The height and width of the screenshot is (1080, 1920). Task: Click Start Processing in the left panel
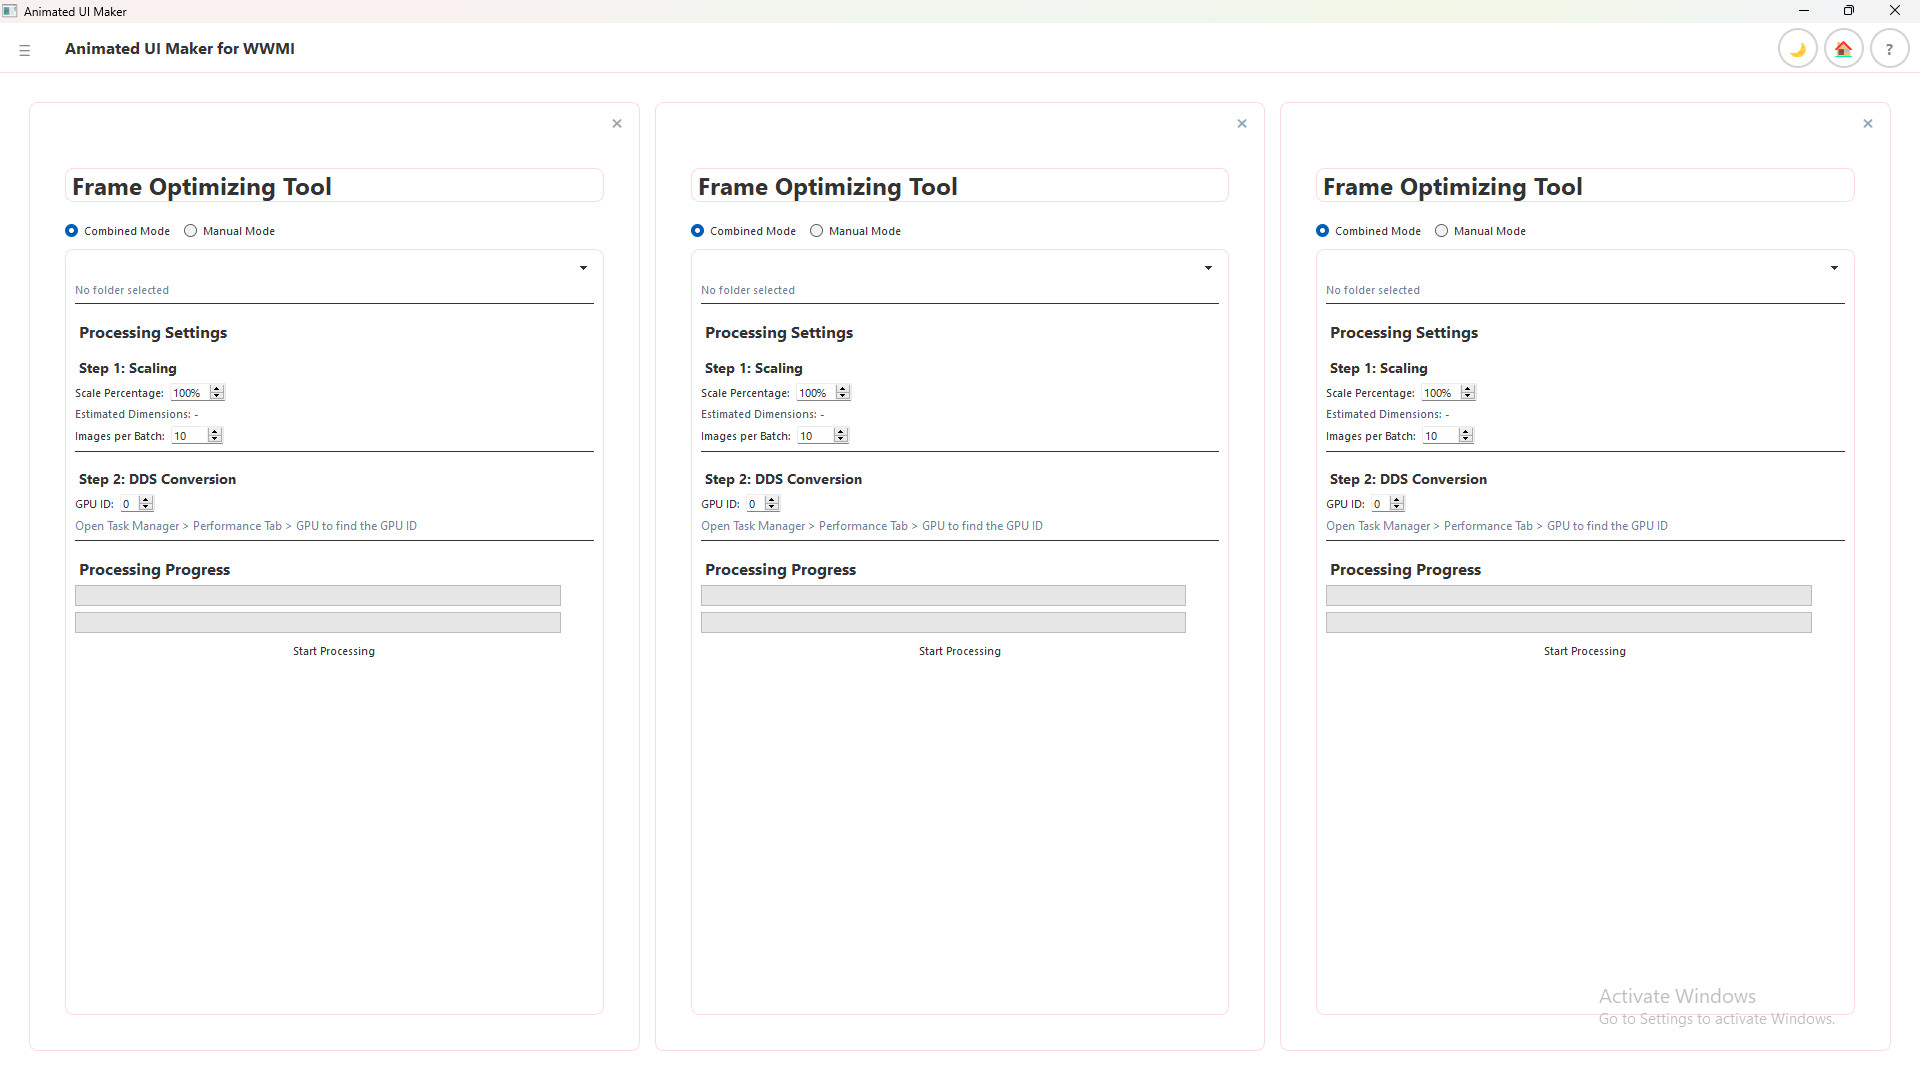(334, 651)
